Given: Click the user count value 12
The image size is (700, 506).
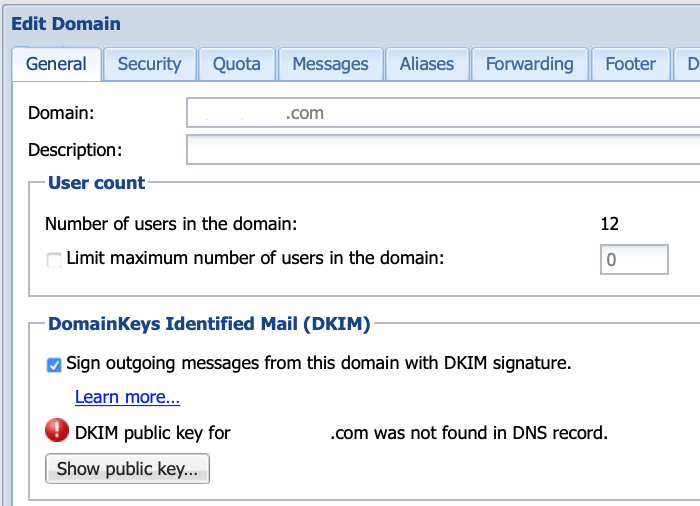Looking at the screenshot, I should click(609, 223).
